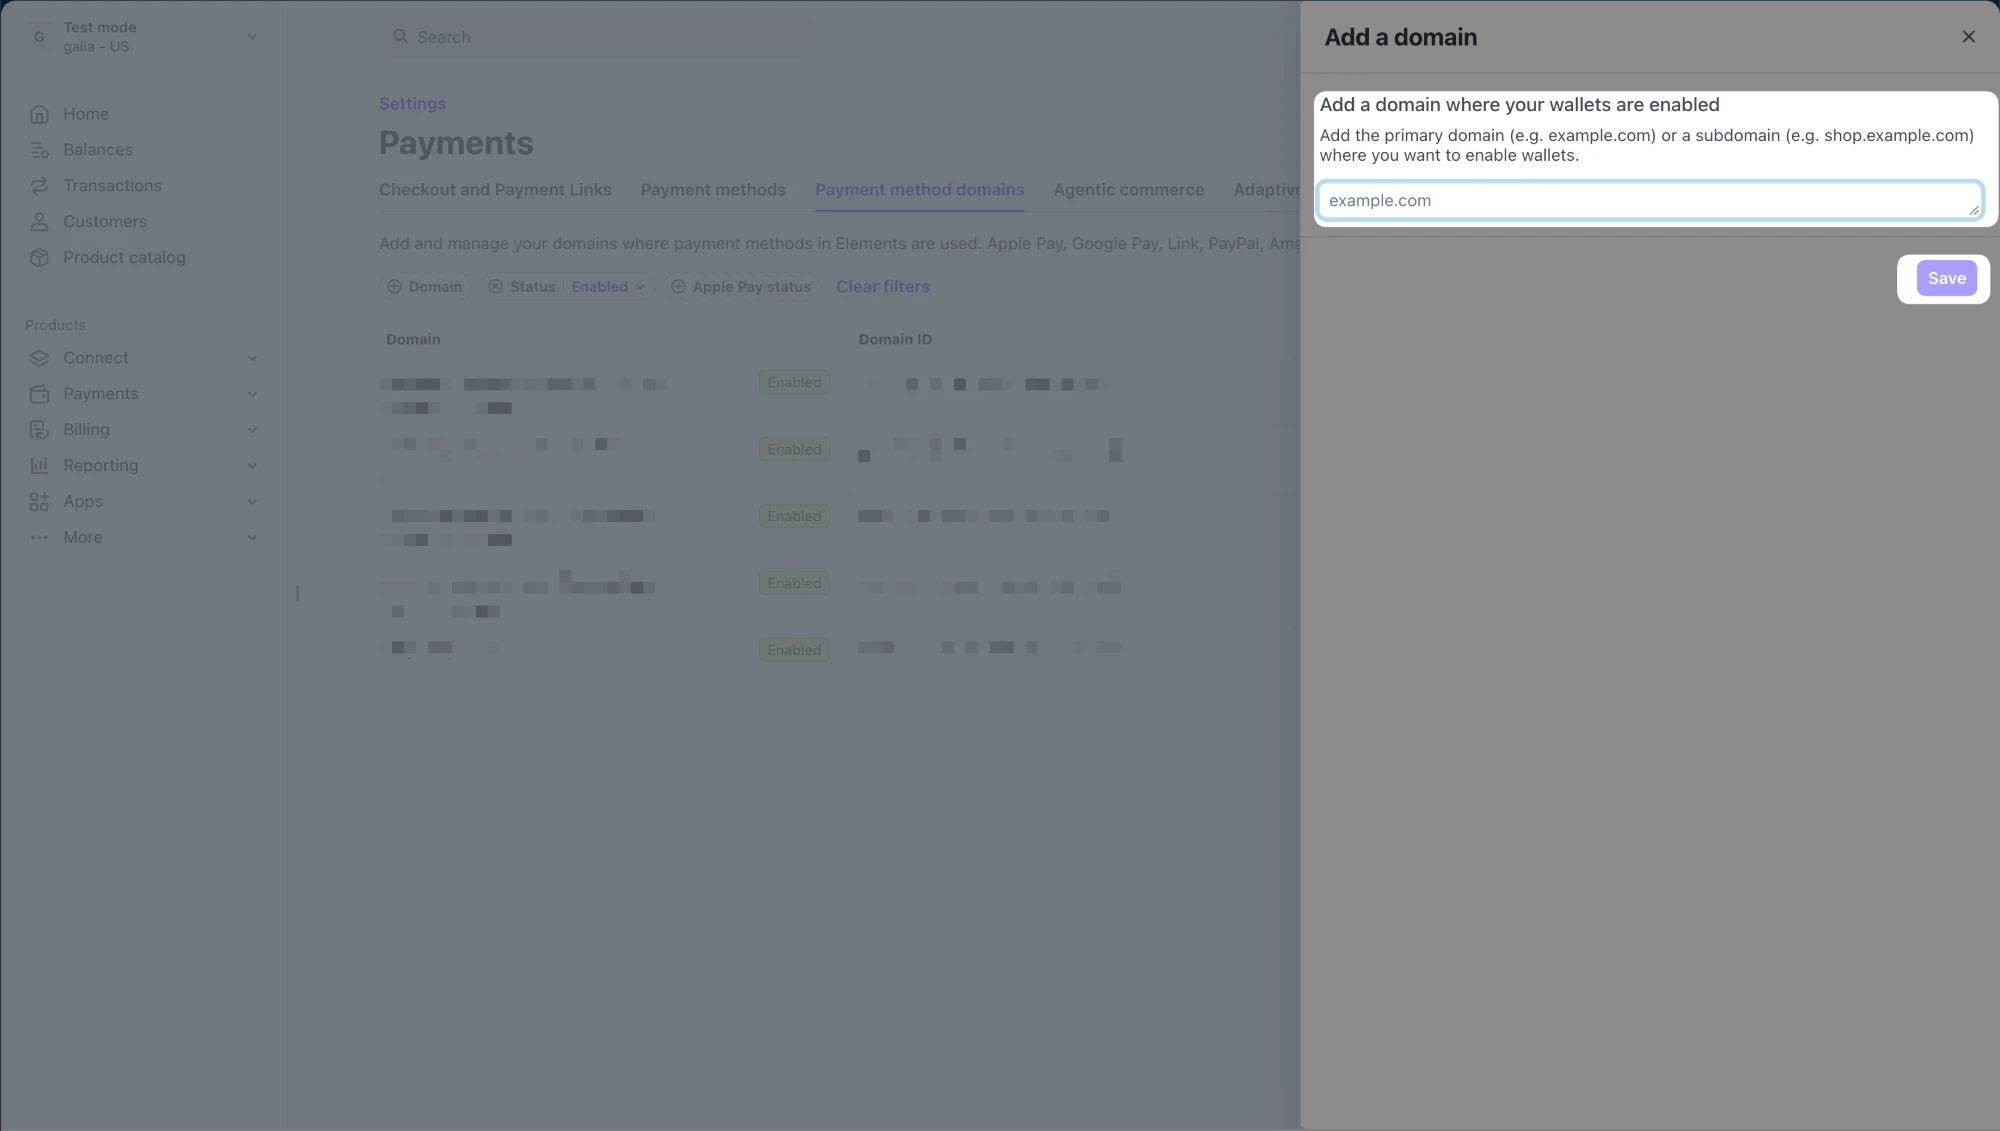
Task: Switch to Payment methods tab
Action: coord(713,190)
